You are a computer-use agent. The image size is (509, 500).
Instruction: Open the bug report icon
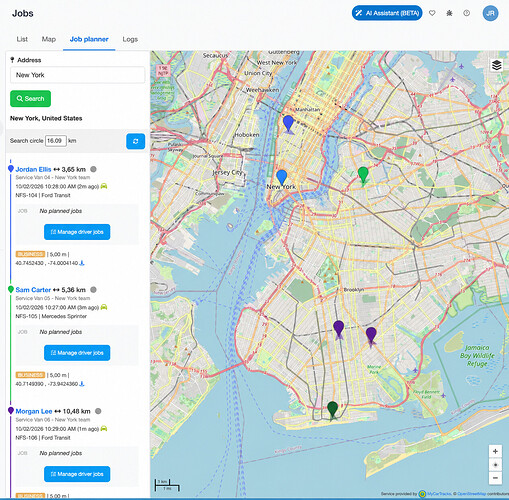point(449,13)
